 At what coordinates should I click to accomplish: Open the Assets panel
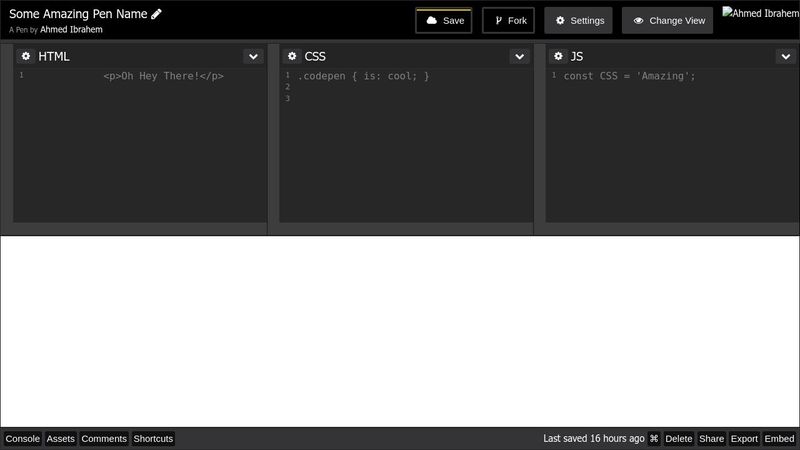[60, 439]
